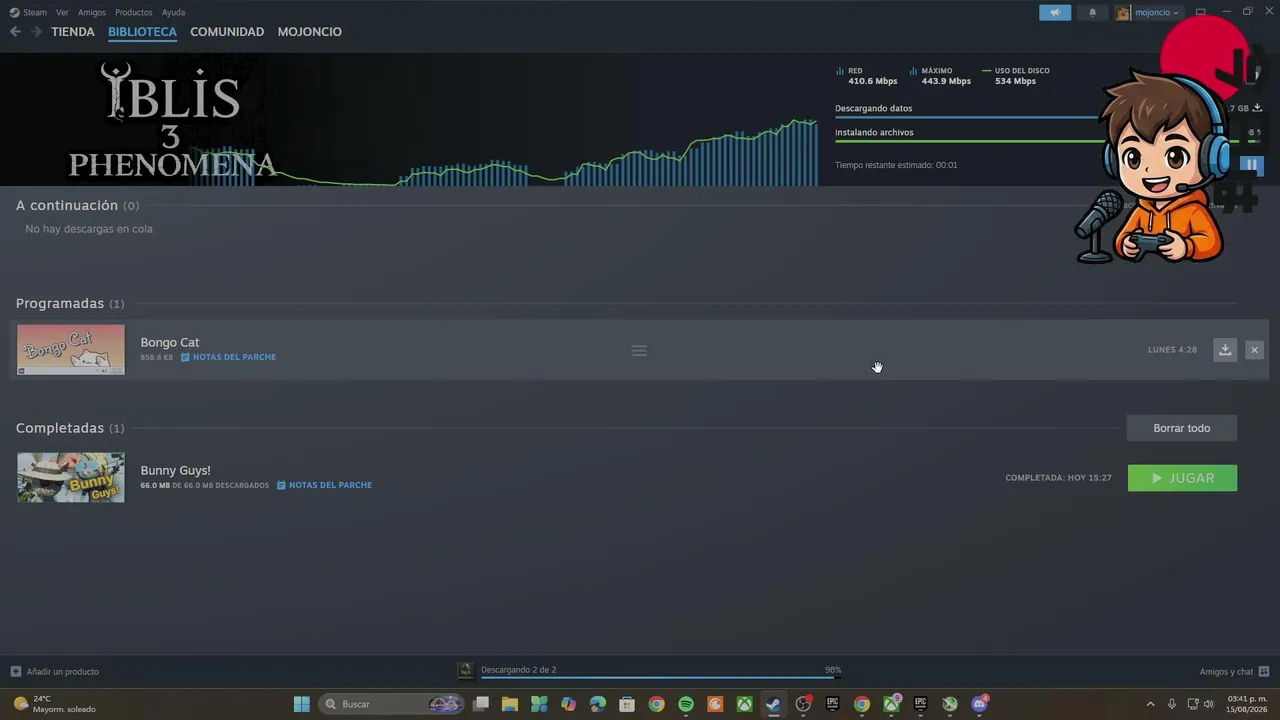The image size is (1280, 720).
Task: Open Bunny Guys! patch notes link
Action: tap(324, 485)
